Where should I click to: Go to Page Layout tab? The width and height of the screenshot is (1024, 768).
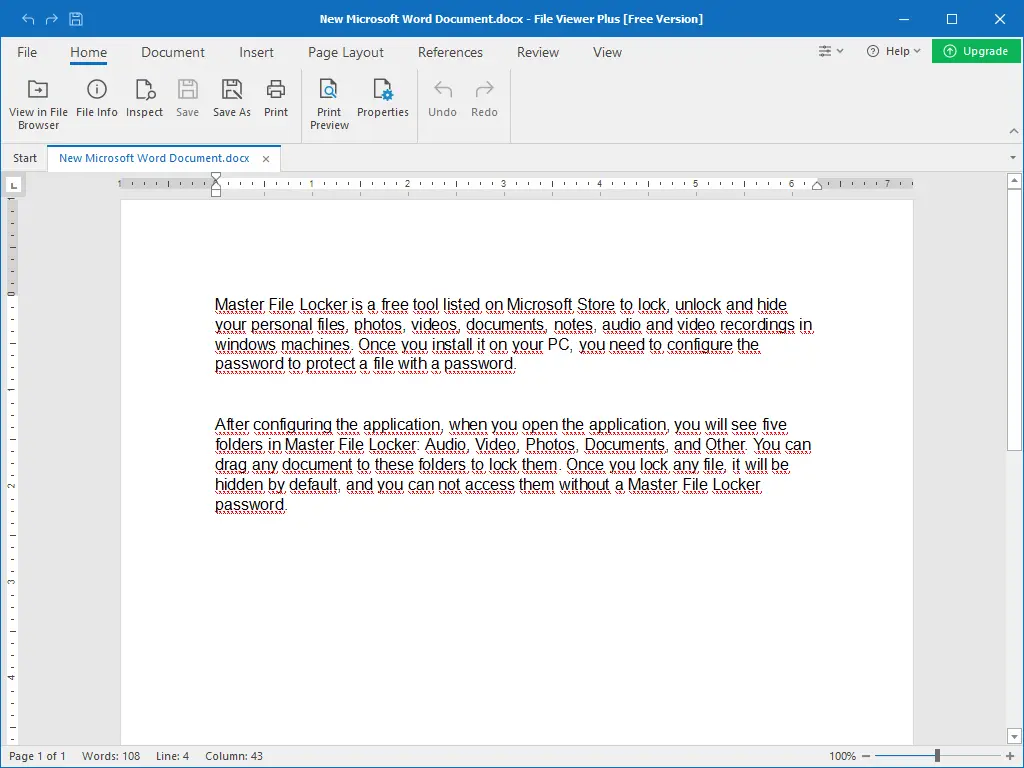tap(345, 52)
